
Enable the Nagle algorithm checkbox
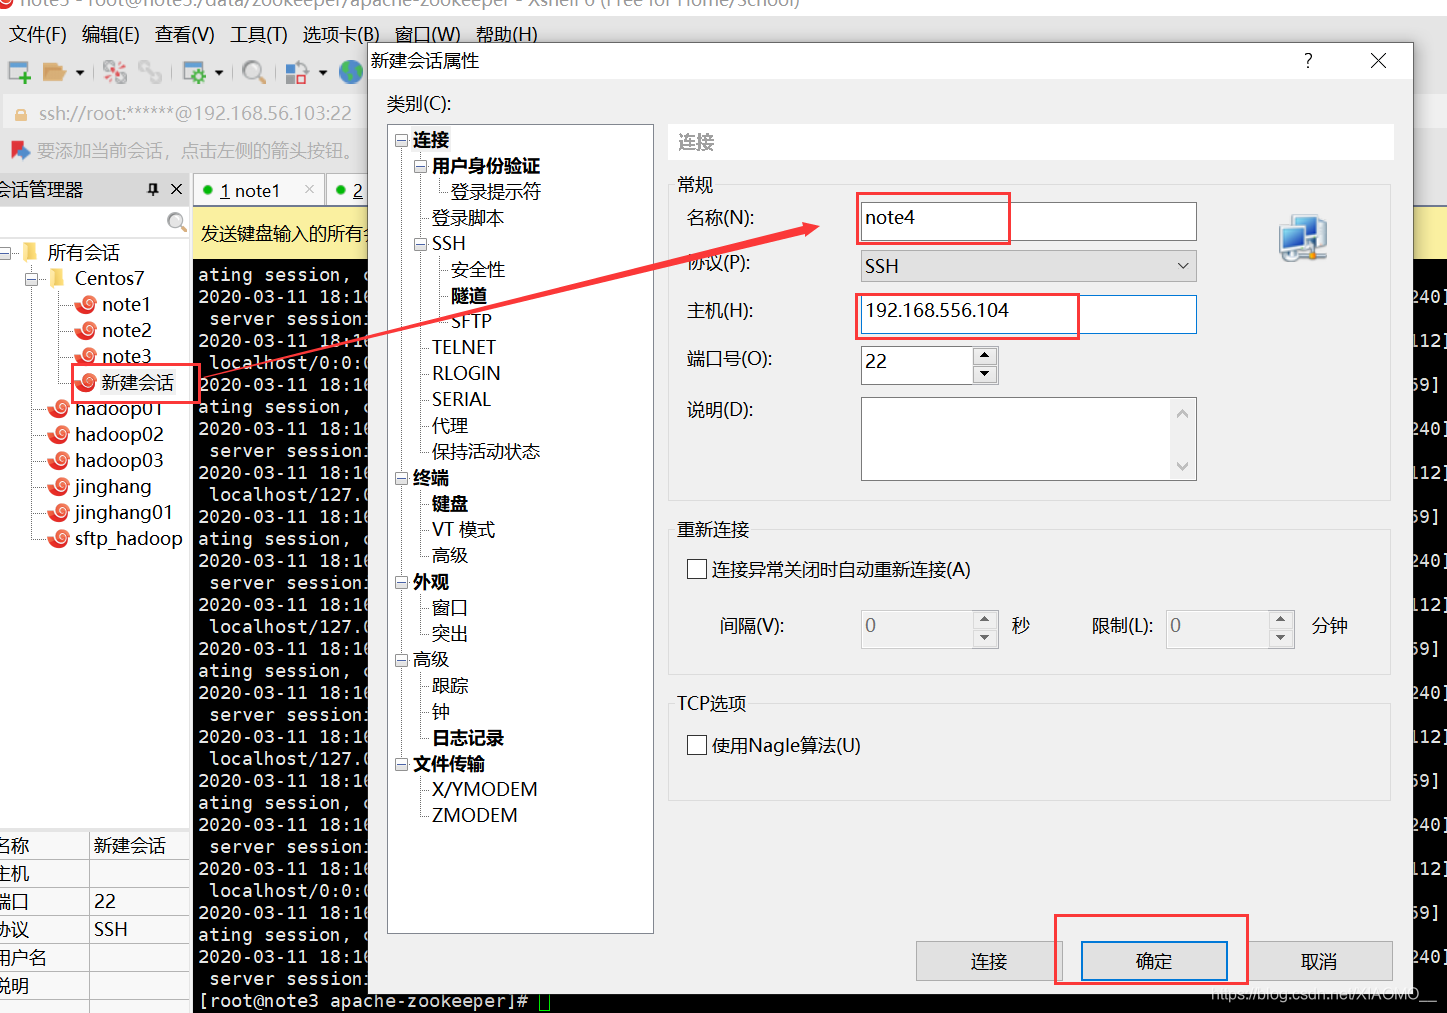(697, 745)
